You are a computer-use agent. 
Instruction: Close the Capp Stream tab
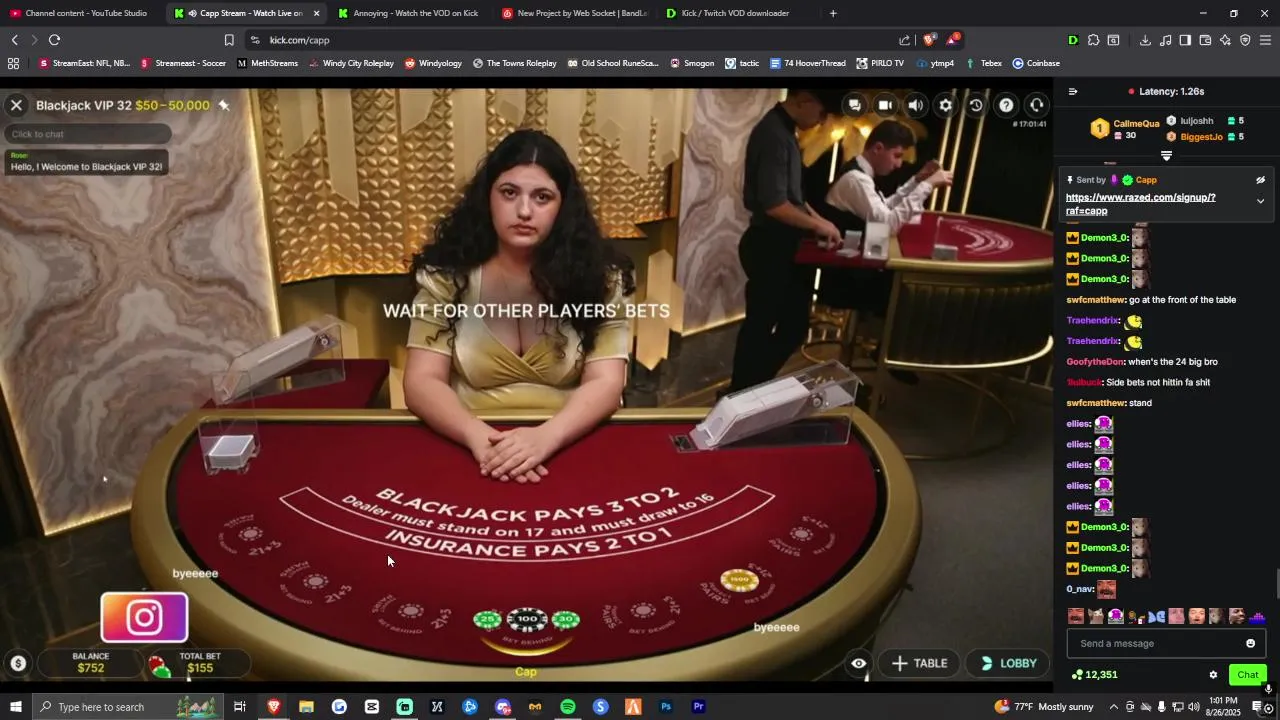[316, 13]
